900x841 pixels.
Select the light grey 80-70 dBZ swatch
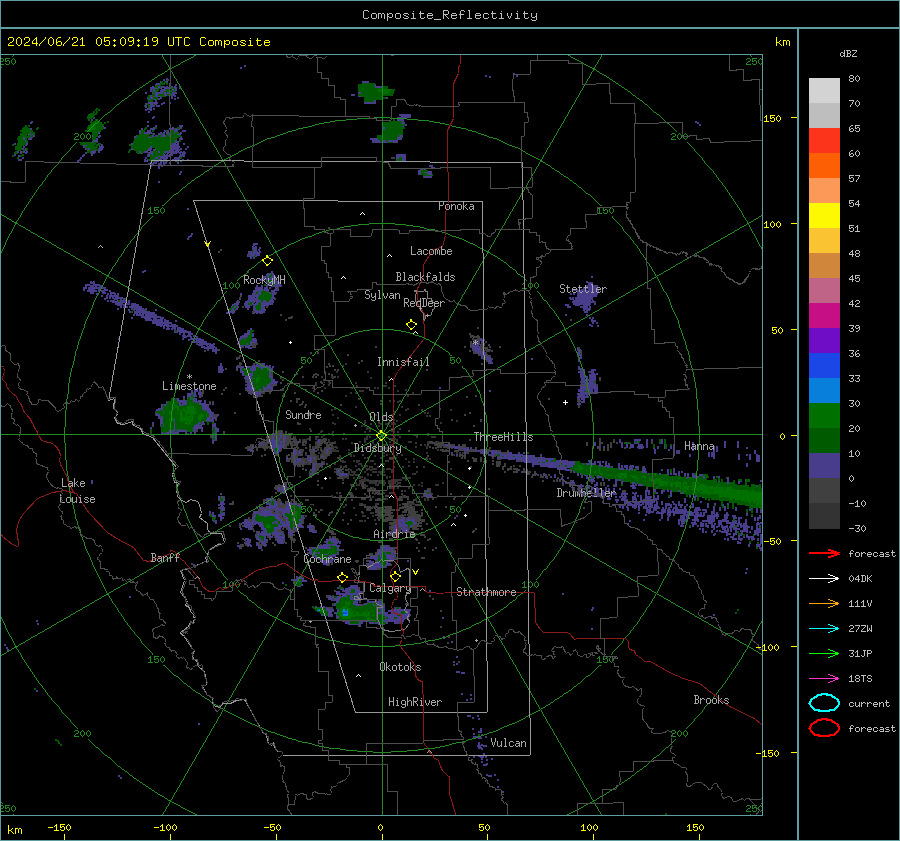point(824,91)
